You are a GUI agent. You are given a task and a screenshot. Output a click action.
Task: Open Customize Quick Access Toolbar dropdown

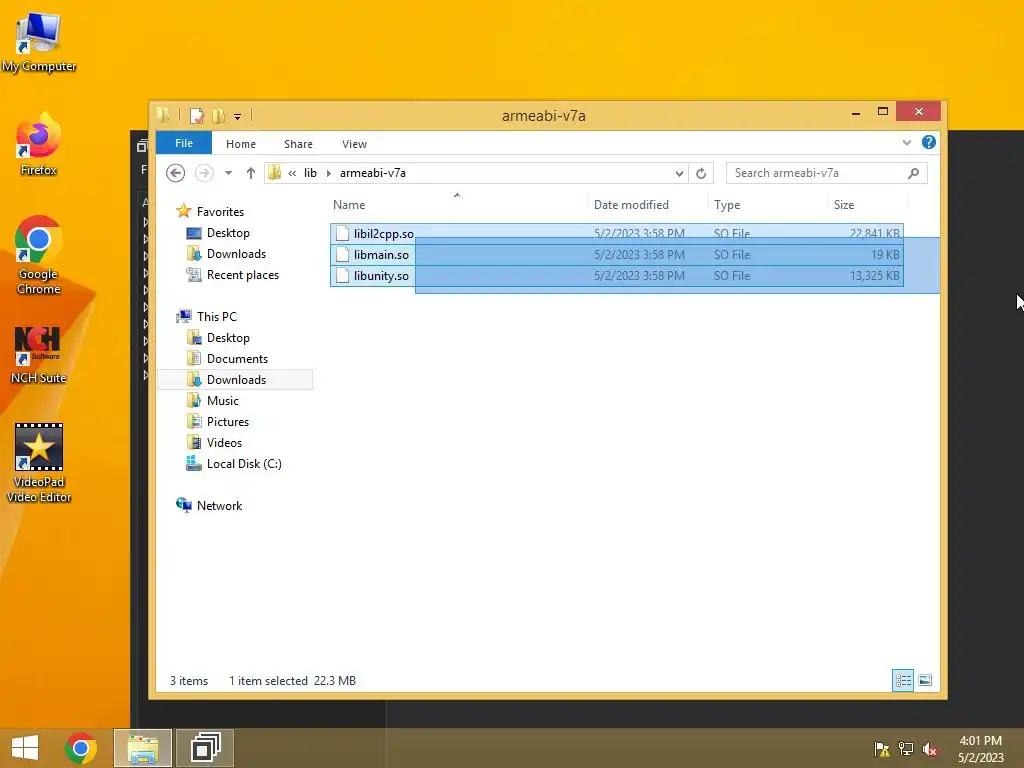pos(237,116)
